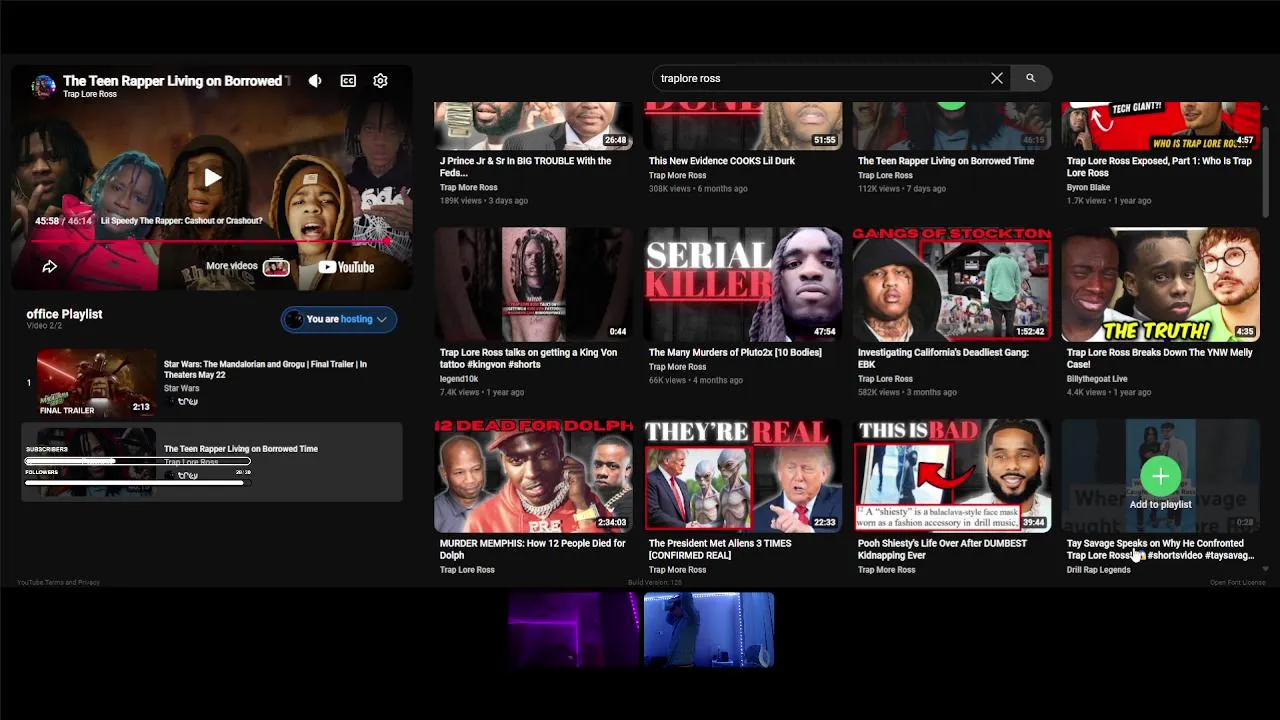Screen dimensions: 1280x720
Task: Open the J Prince video thumbnail
Action: click(534, 126)
